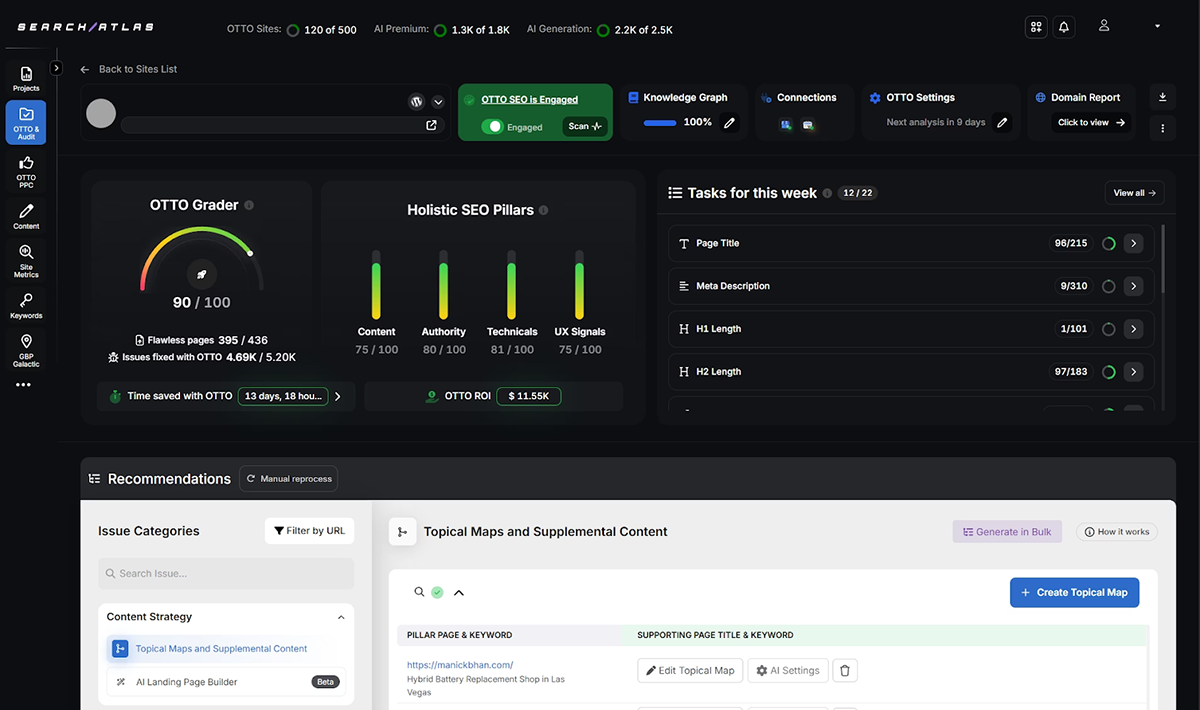
Task: Open the vertical three-dot menu
Action: [1162, 128]
